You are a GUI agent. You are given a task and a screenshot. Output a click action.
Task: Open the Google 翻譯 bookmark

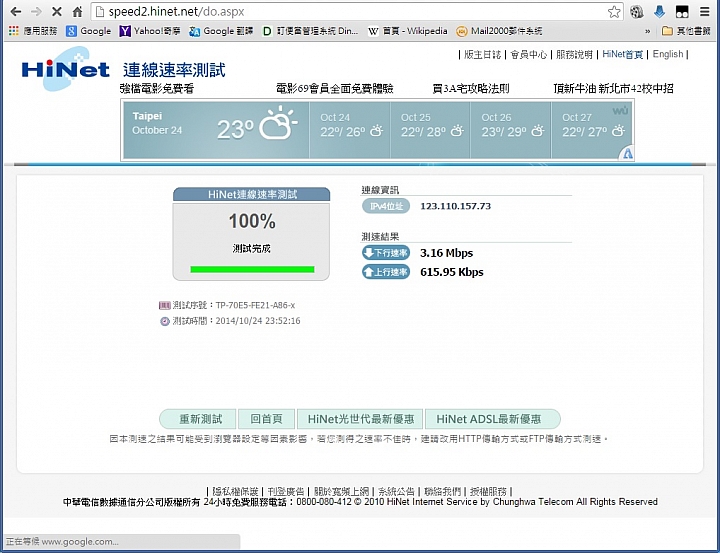click(x=221, y=31)
